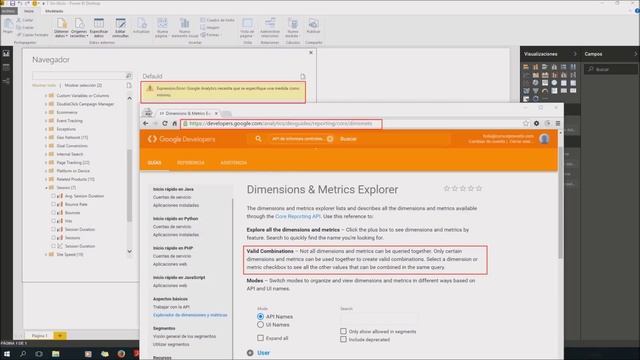Select the funnel visual in Visualizaciones
640x360 pixels.
pyautogui.click(x=536, y=91)
